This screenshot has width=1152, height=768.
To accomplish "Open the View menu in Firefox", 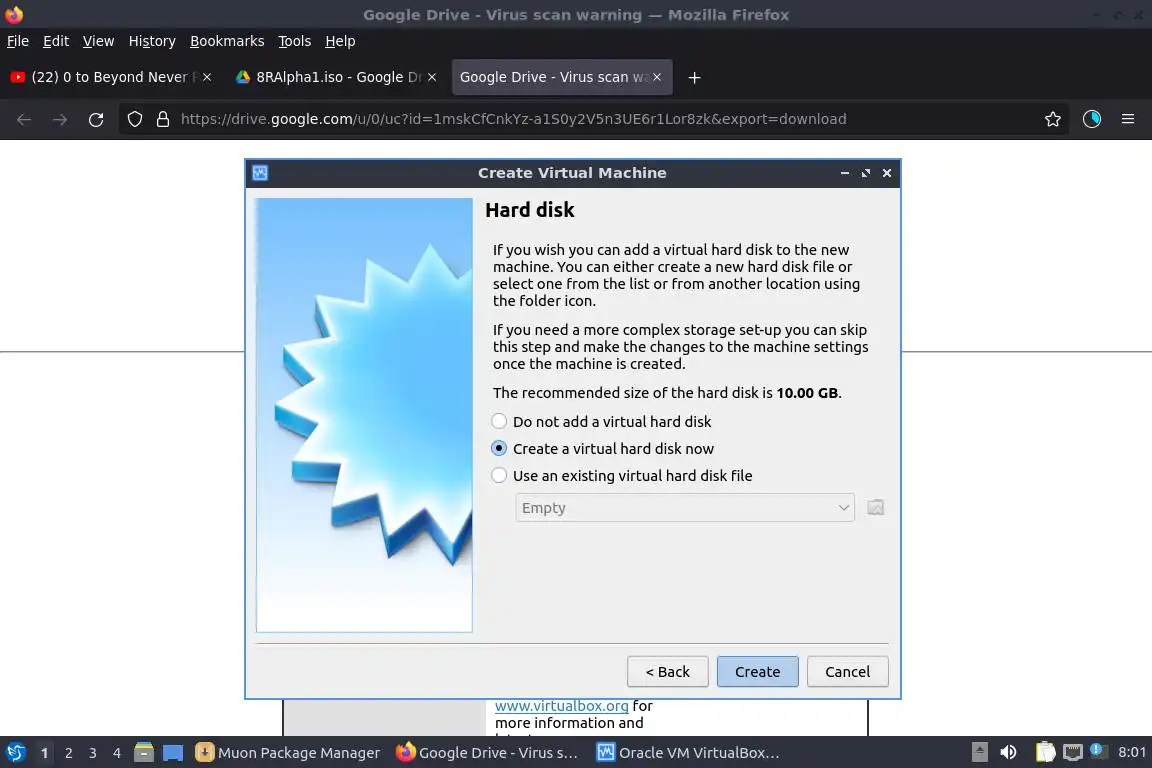I will click(98, 41).
